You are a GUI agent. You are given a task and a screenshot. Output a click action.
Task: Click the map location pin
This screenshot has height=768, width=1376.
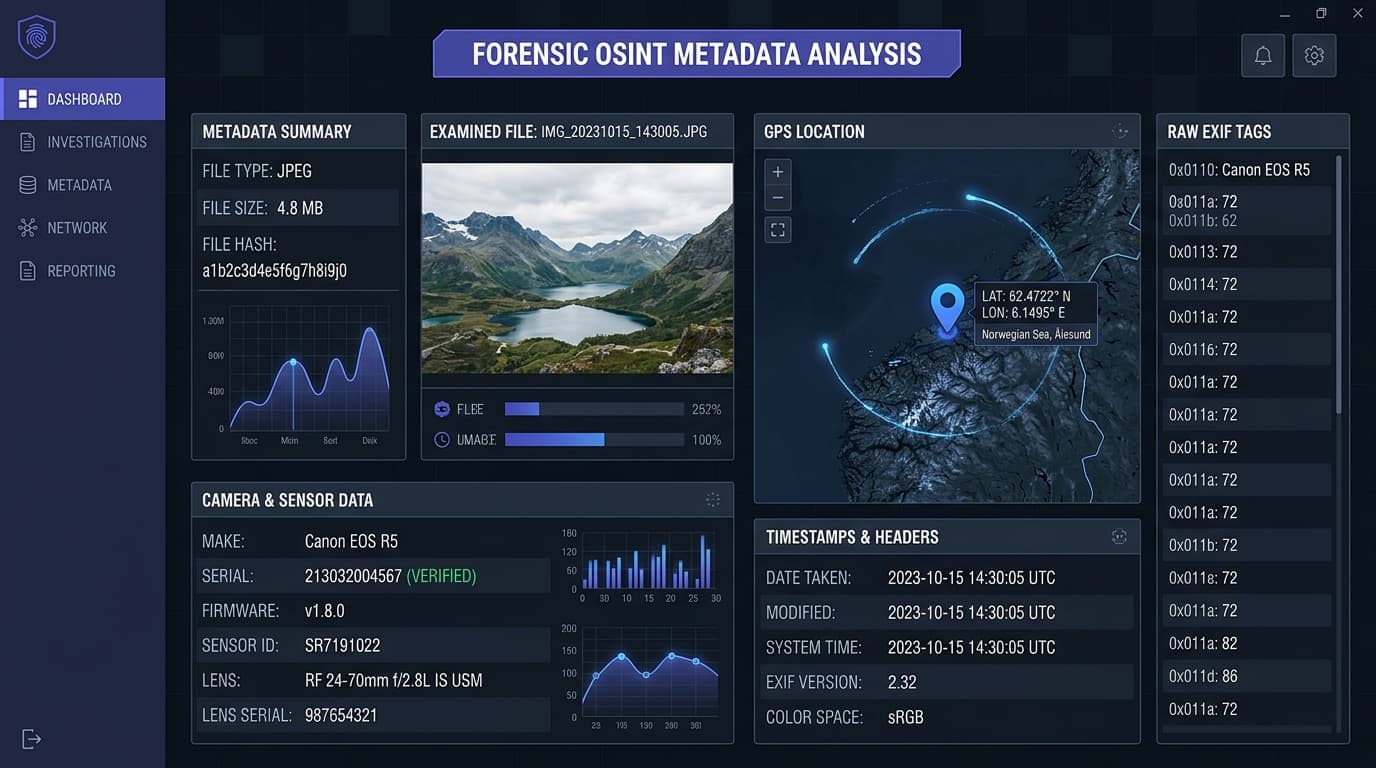pos(947,308)
